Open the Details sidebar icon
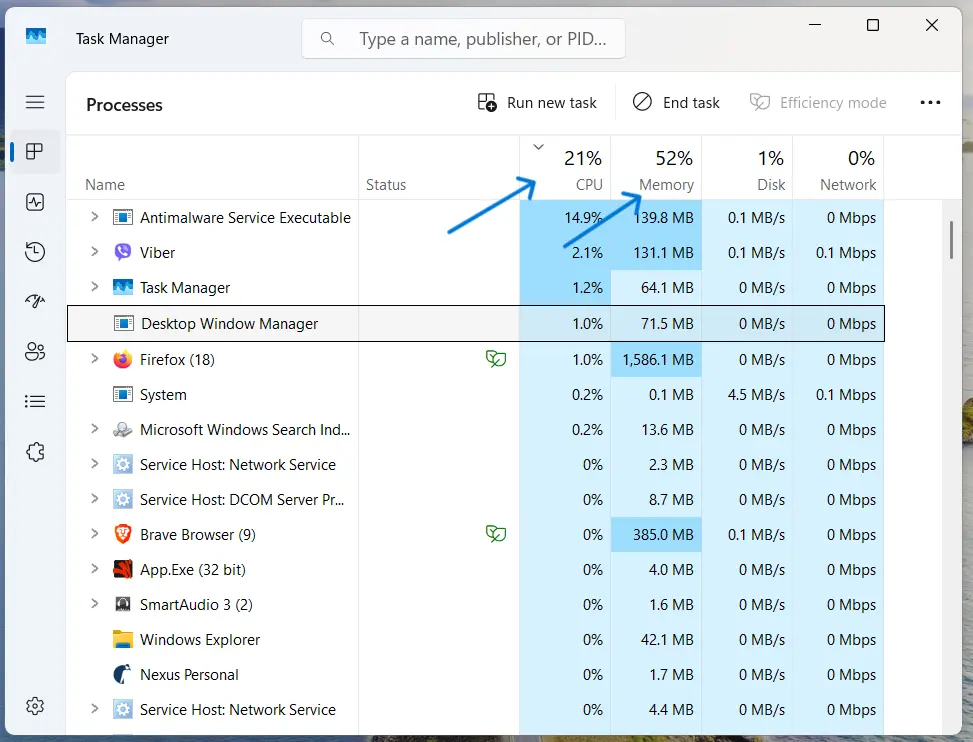973x742 pixels. 35,401
